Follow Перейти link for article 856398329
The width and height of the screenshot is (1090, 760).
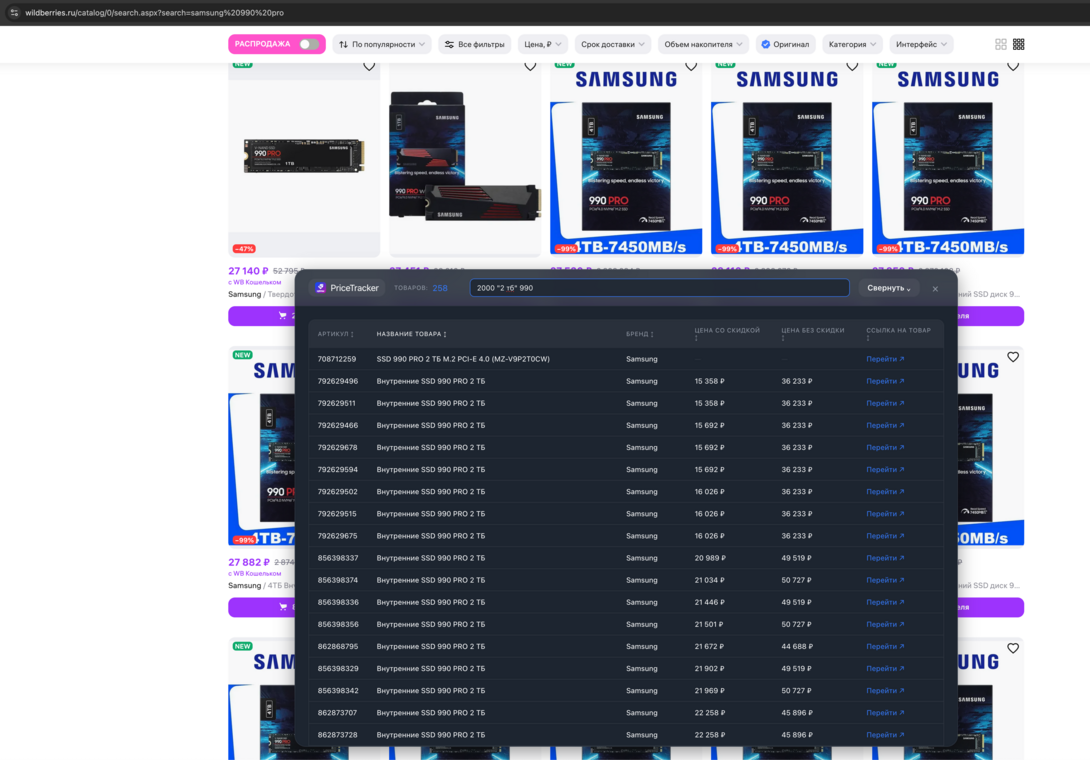pyautogui.click(x=885, y=669)
